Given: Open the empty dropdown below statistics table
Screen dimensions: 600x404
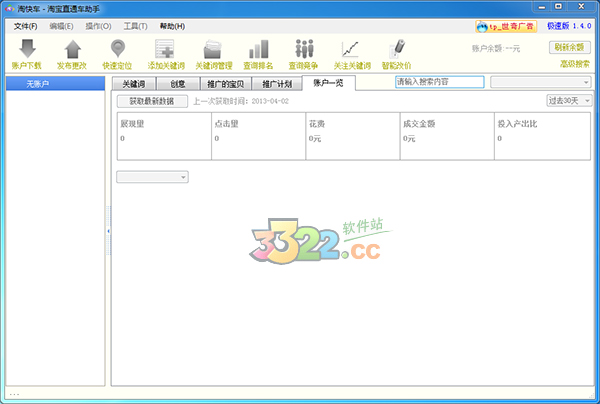Looking at the screenshot, I should coord(152,177).
